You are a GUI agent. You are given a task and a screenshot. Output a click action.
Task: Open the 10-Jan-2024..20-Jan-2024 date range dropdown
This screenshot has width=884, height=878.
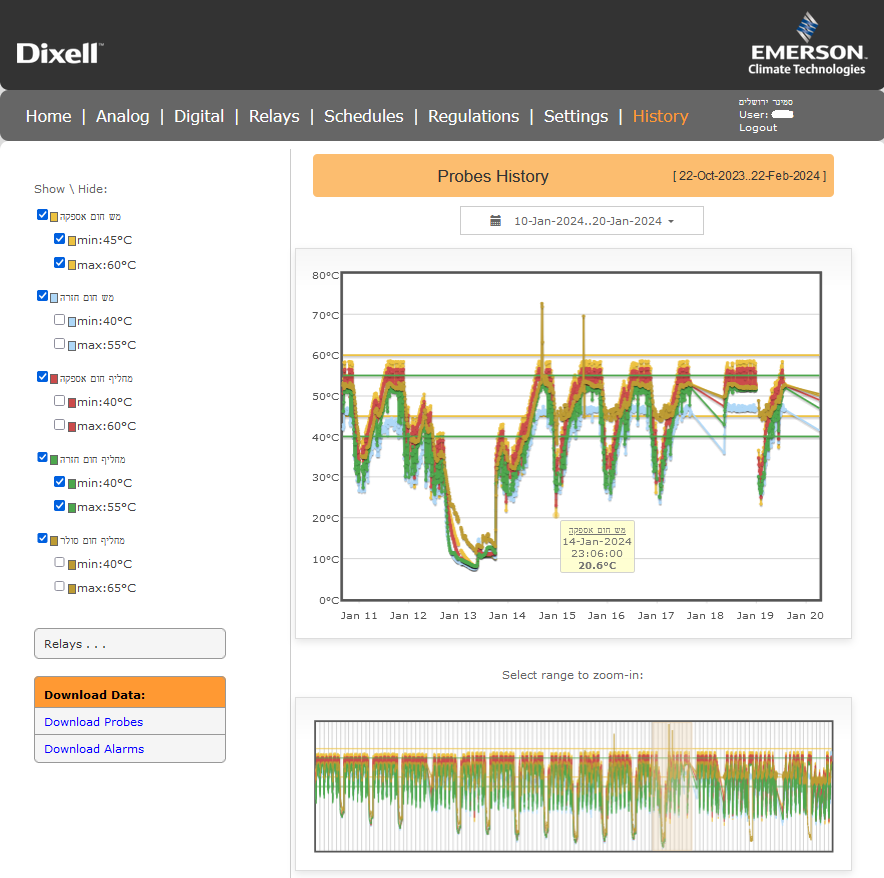coord(581,220)
